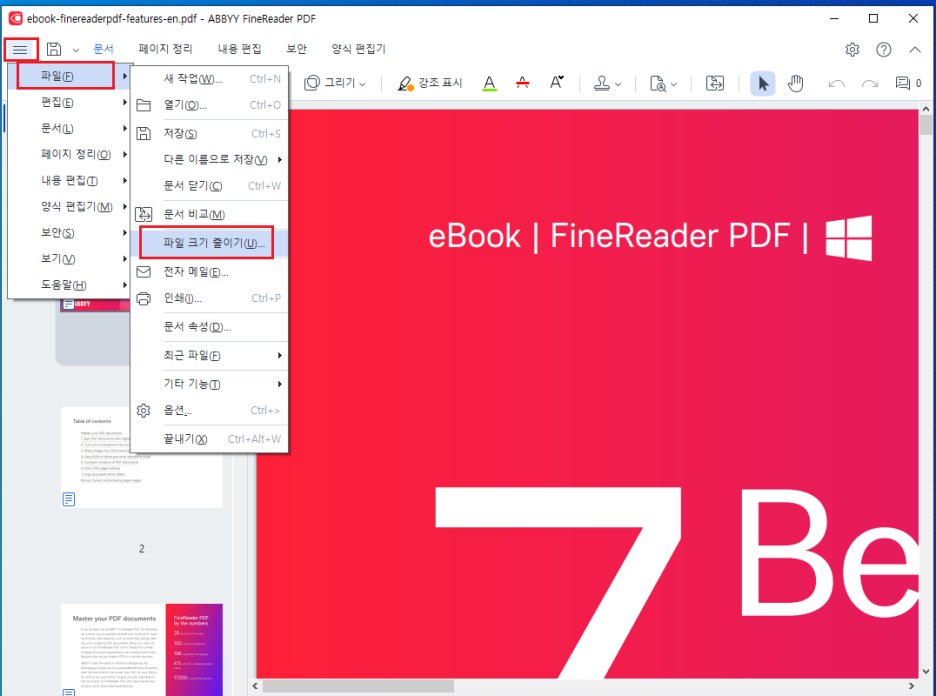Open the 파일 menu item
The height and width of the screenshot is (696, 936).
[x=66, y=76]
